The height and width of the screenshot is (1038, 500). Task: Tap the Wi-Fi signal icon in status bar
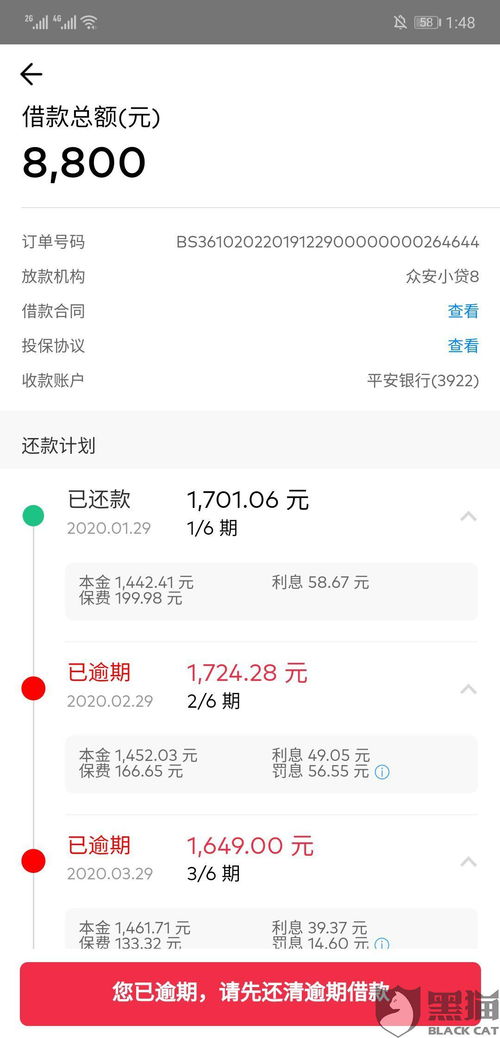tap(89, 23)
